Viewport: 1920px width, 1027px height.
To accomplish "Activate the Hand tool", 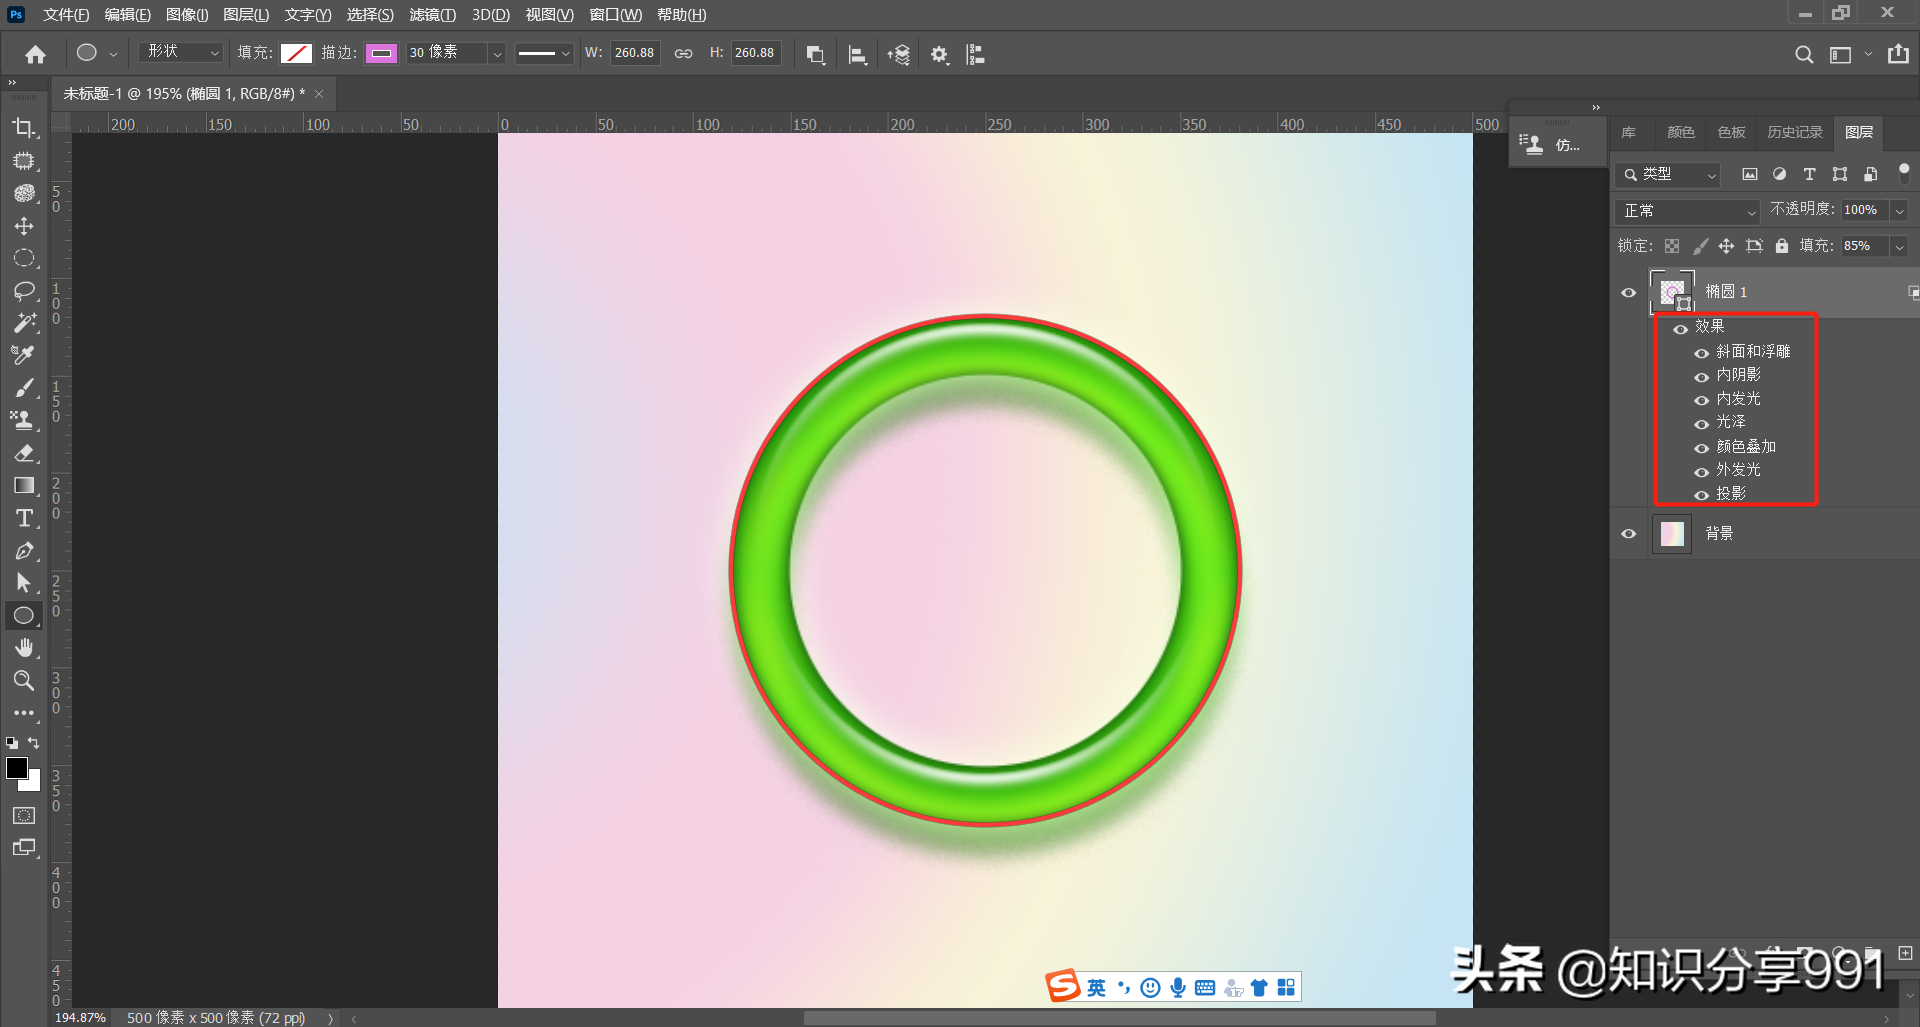I will (24, 648).
